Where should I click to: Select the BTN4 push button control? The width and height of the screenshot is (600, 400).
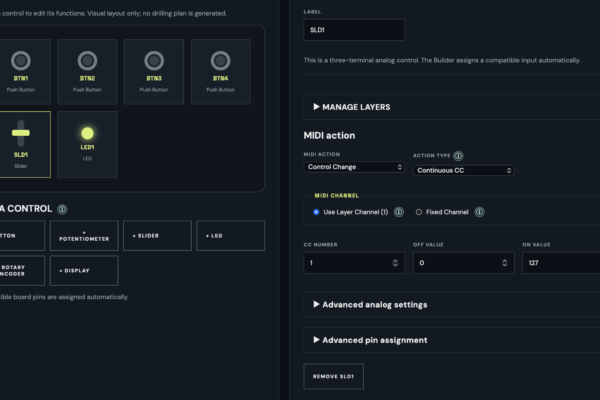pos(220,72)
